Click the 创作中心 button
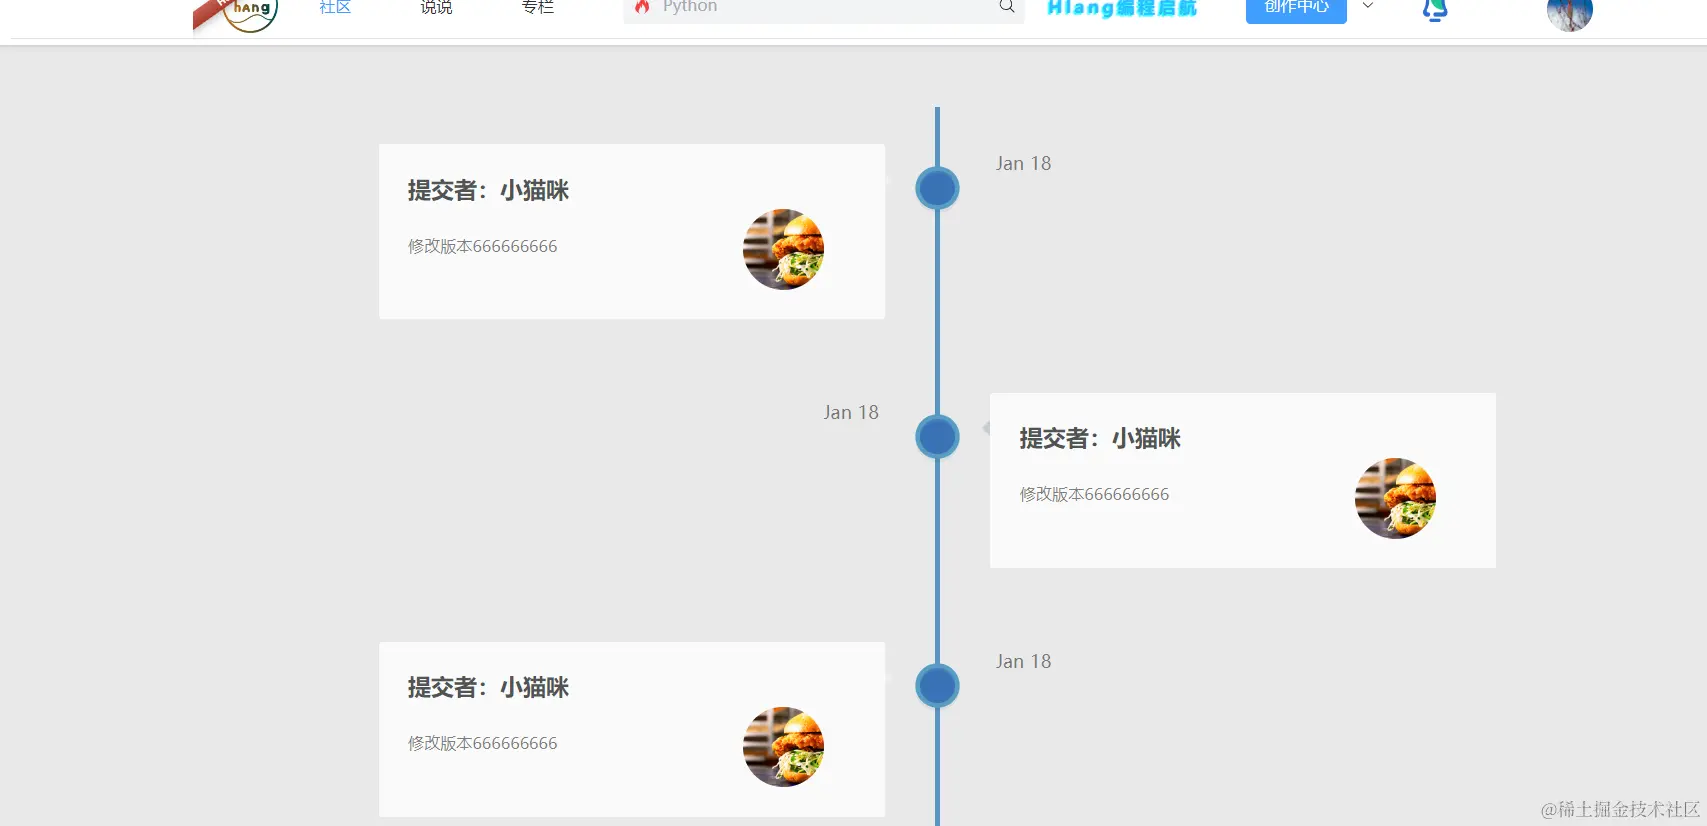This screenshot has height=826, width=1707. click(x=1296, y=8)
